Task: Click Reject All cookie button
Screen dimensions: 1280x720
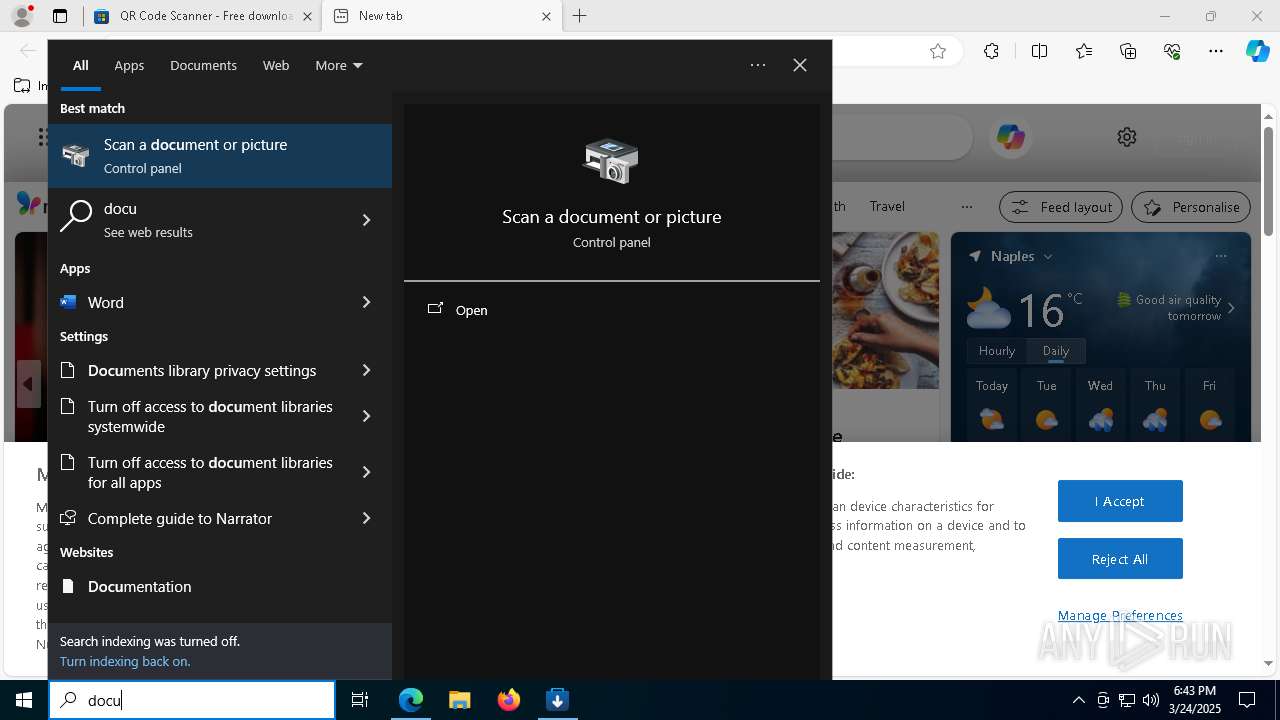Action: tap(1120, 559)
